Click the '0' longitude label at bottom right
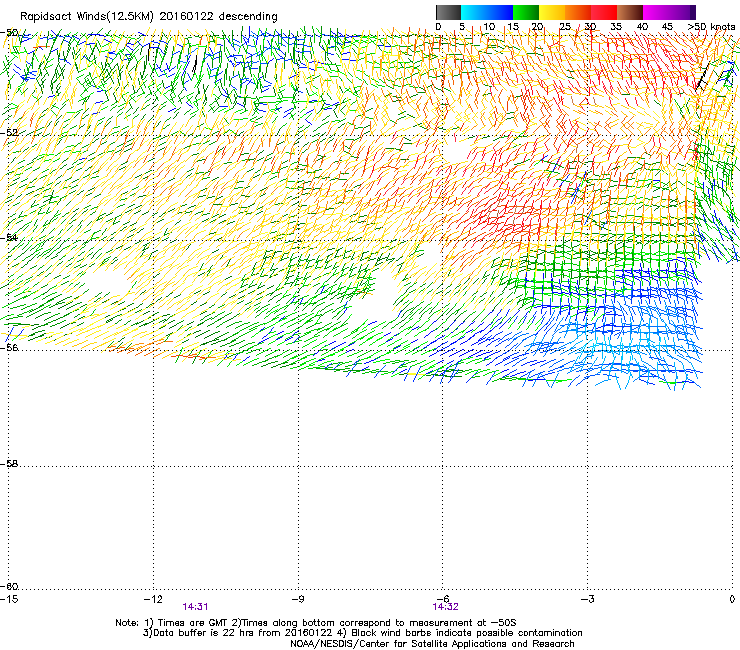Image resolution: width=740 pixels, height=650 pixels. (x=732, y=599)
